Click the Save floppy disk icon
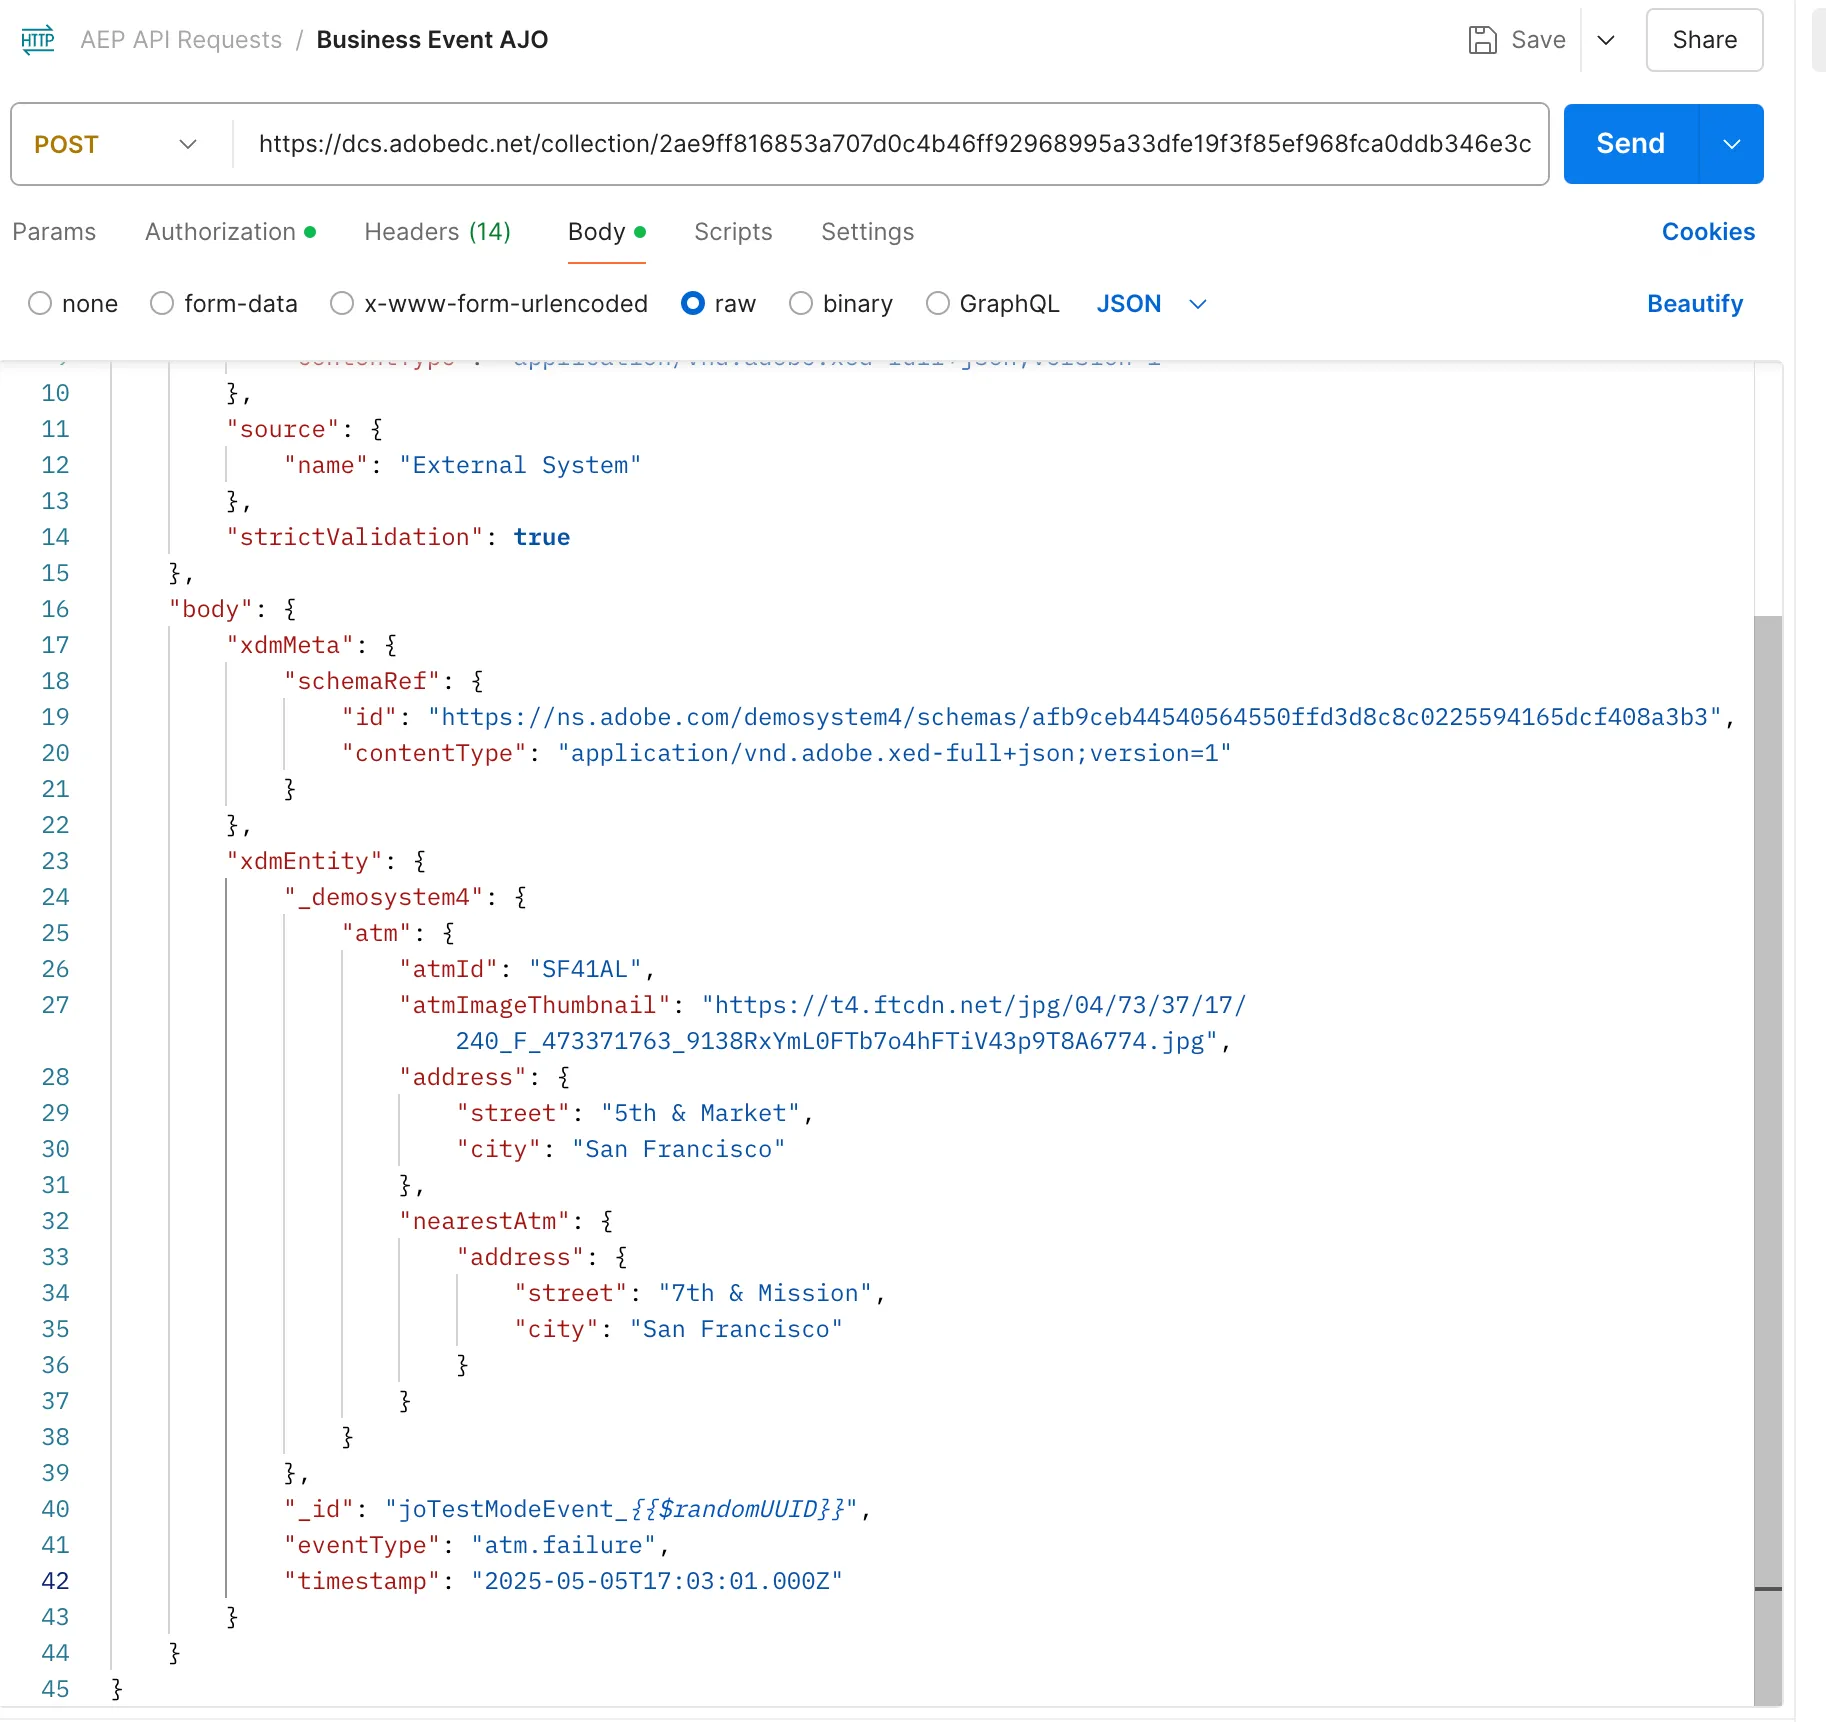The width and height of the screenshot is (1826, 1722). click(1483, 40)
